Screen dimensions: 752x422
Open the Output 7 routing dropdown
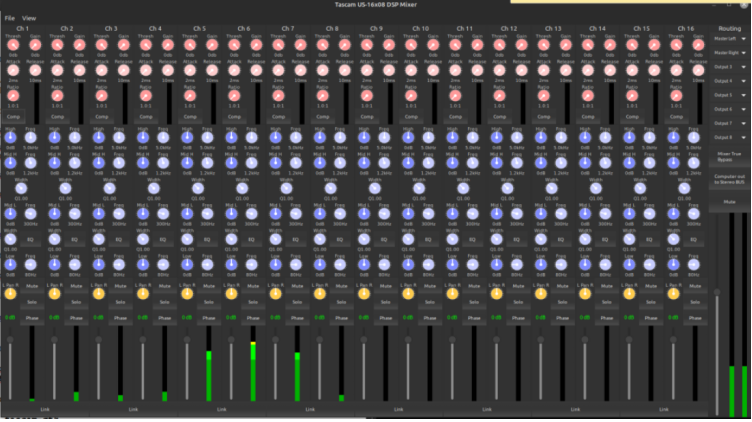729,123
